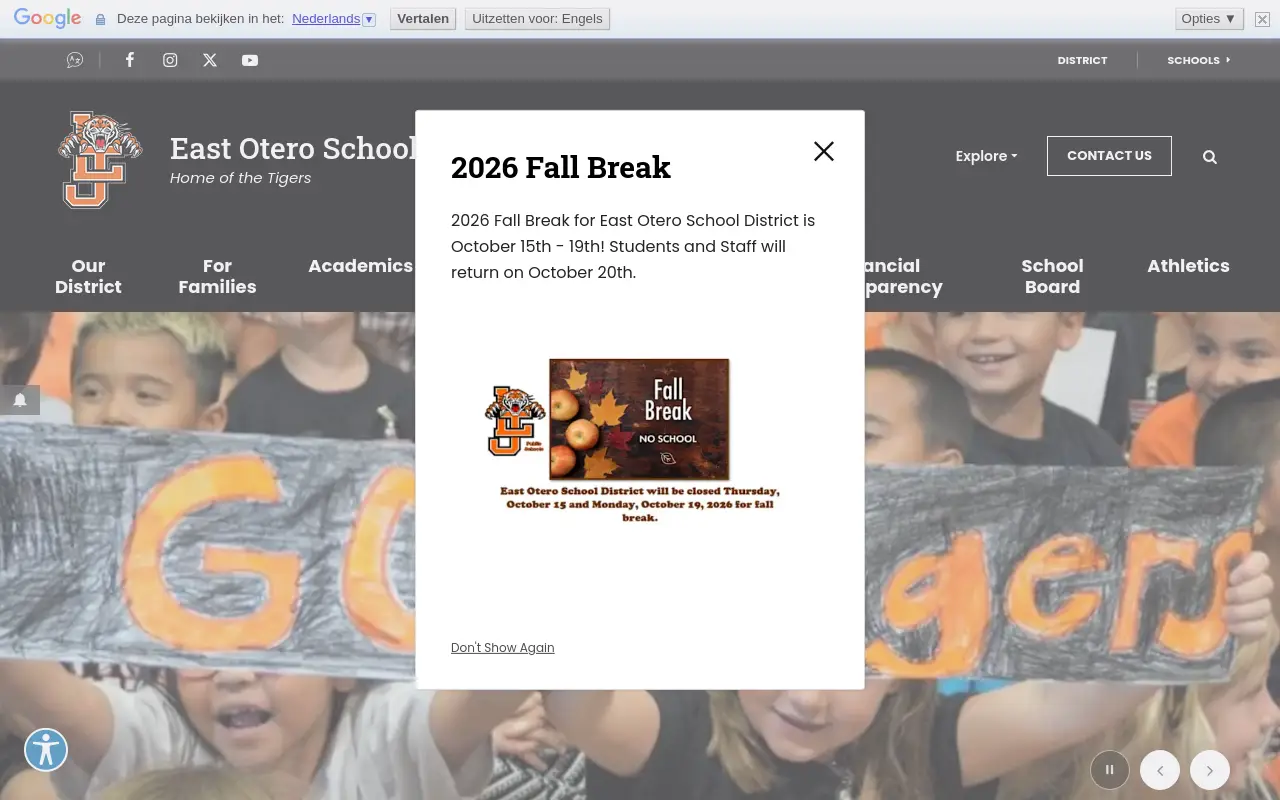
Task: Pause the hero image slideshow
Action: [1110, 770]
